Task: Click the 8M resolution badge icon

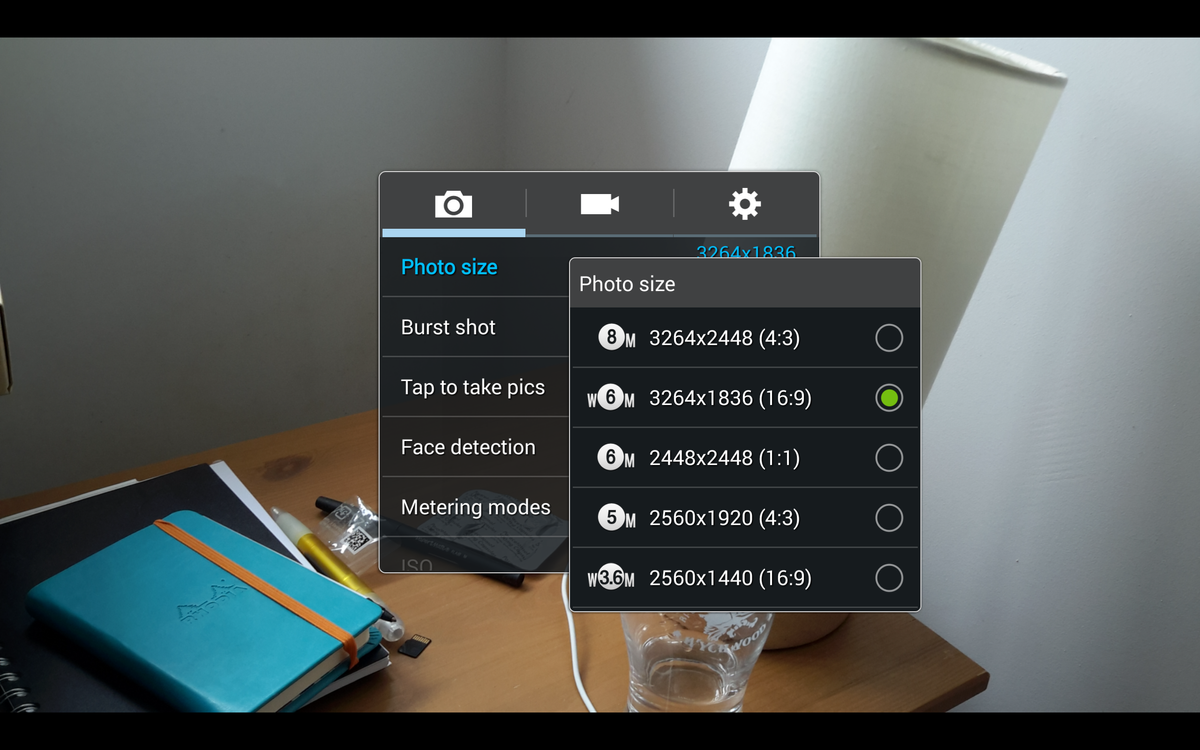Action: click(x=610, y=338)
